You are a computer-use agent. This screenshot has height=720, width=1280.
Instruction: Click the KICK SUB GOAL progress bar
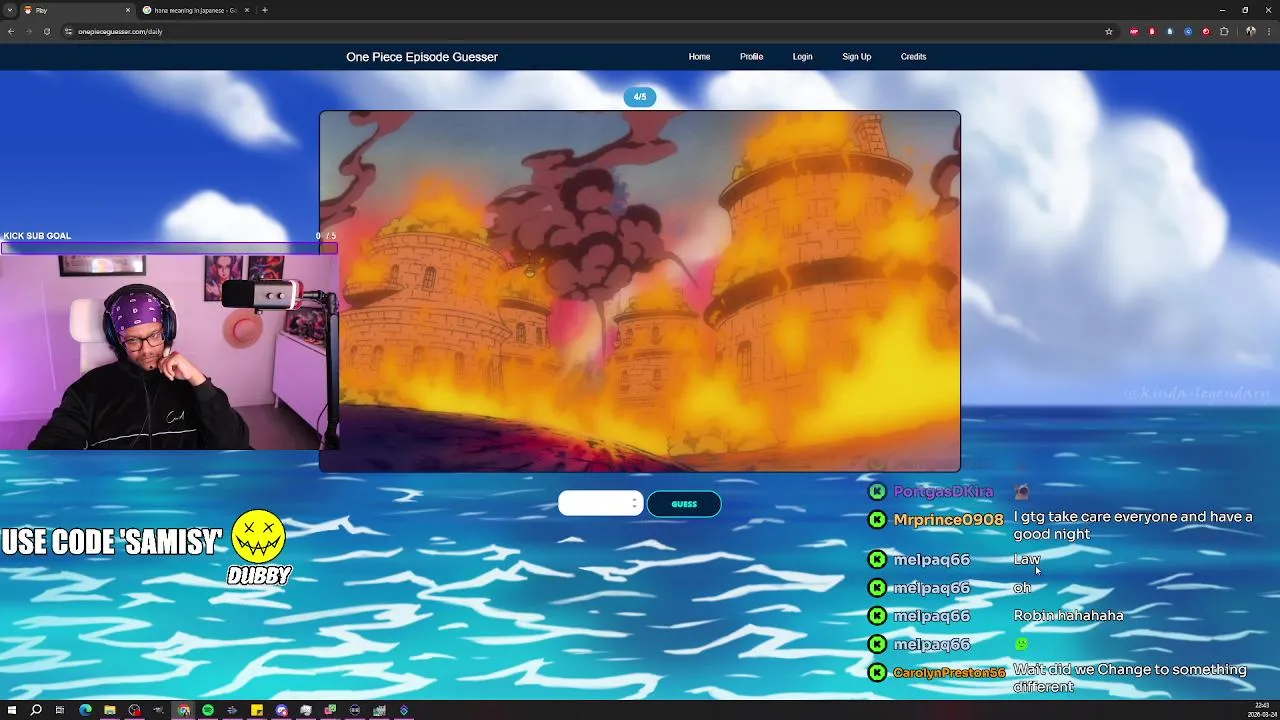point(169,248)
